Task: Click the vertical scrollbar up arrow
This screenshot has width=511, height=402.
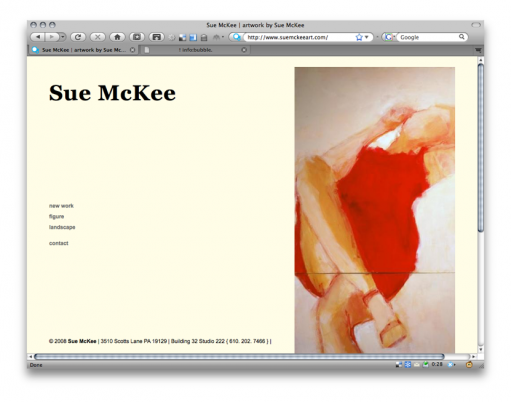Action: click(x=480, y=60)
